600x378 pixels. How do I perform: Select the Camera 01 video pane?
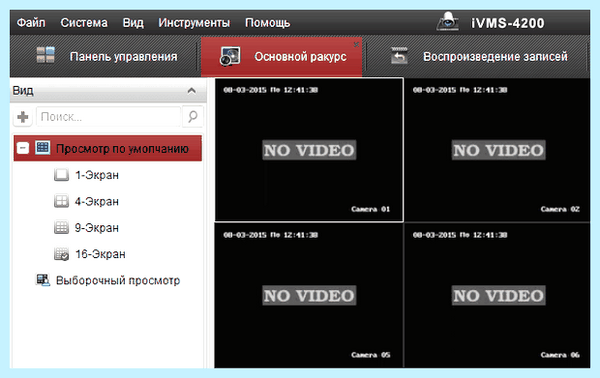click(309, 150)
